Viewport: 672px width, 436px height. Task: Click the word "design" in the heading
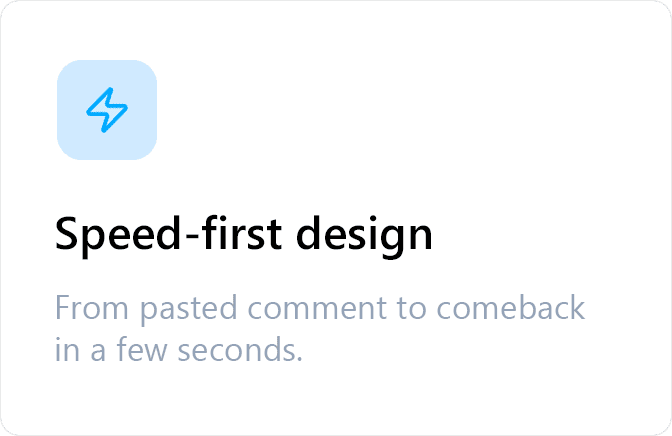[362, 236]
